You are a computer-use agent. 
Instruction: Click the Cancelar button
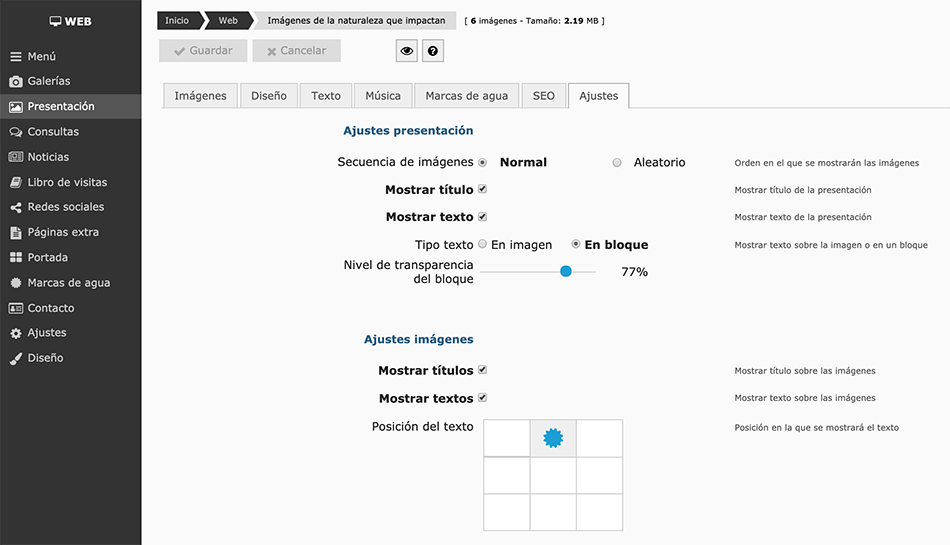296,51
